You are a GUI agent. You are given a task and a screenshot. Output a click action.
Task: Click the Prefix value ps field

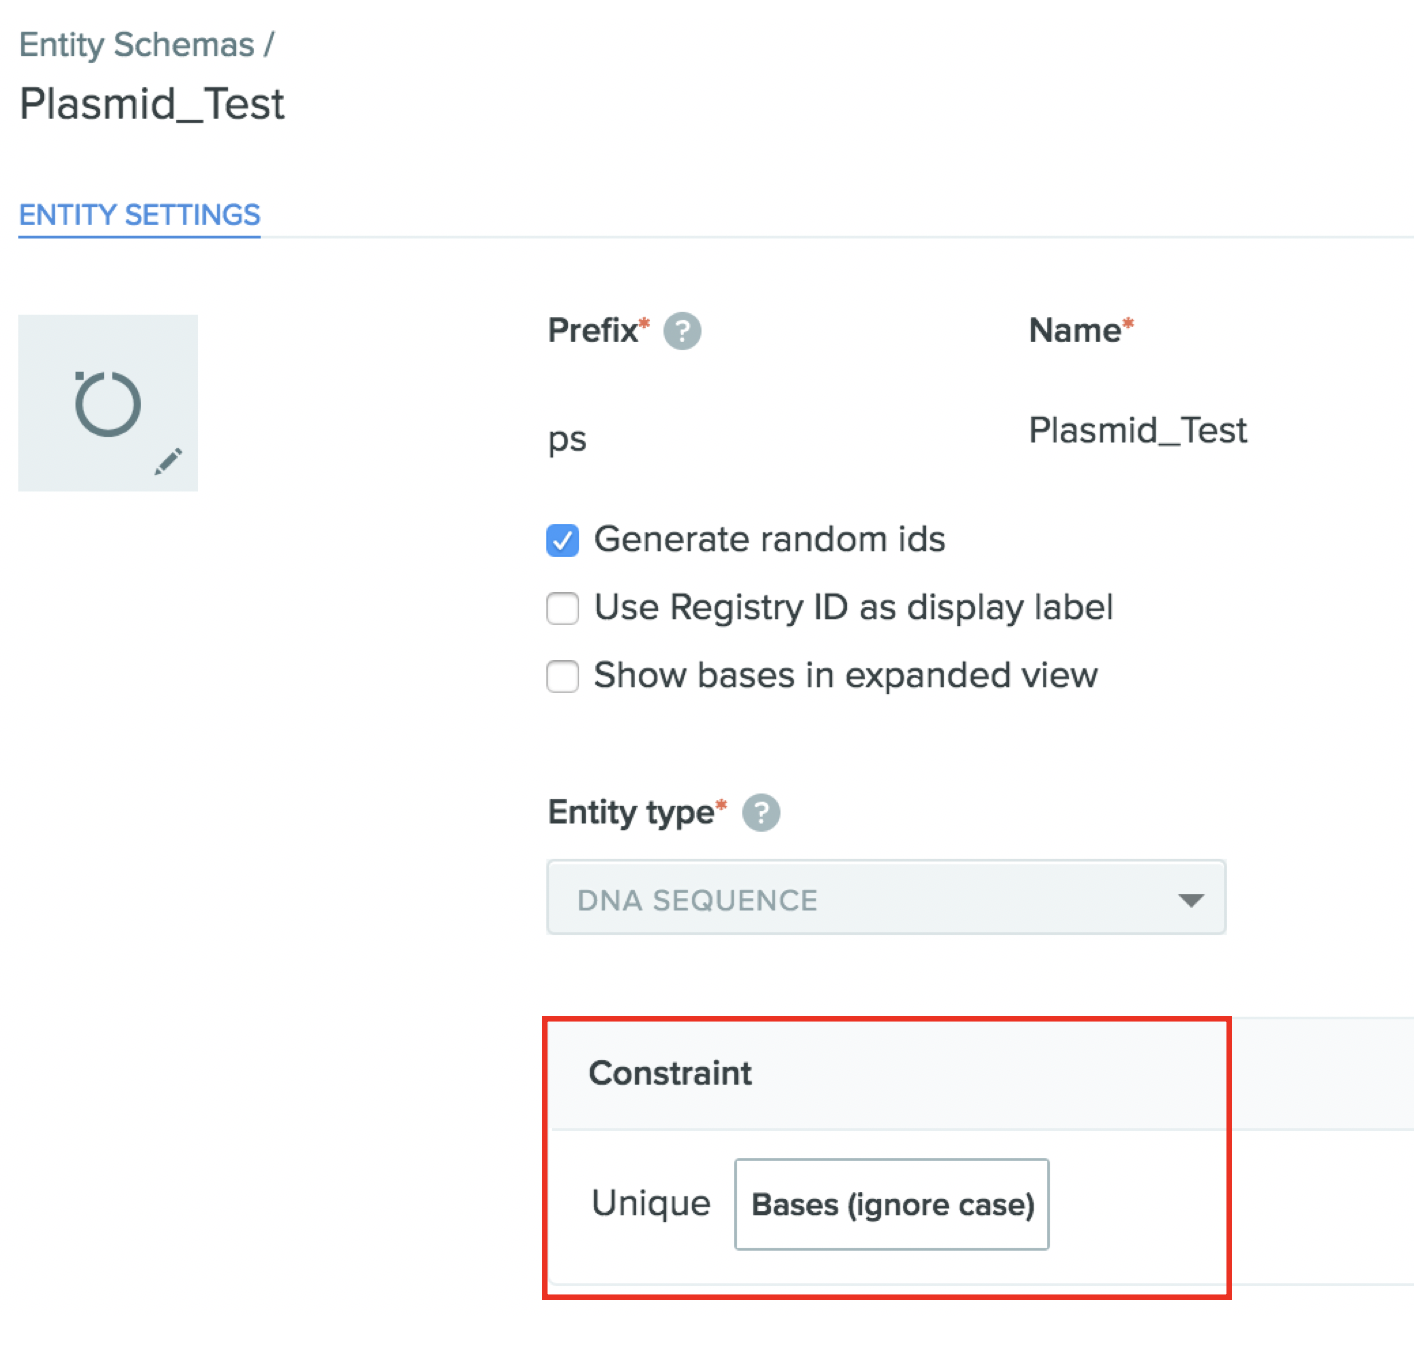point(567,438)
